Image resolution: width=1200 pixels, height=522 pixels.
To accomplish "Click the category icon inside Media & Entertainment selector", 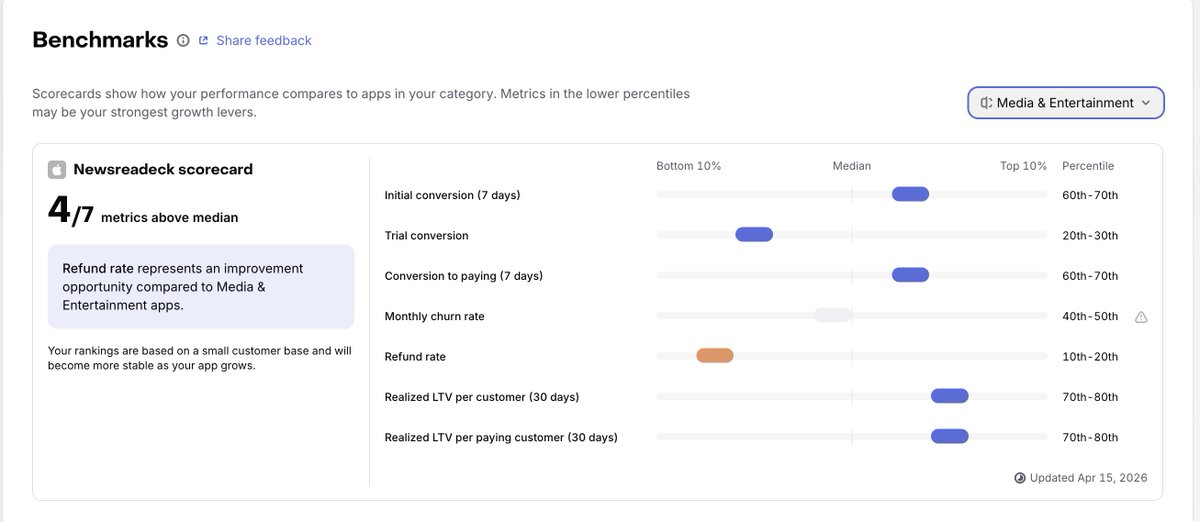I will pyautogui.click(x=986, y=103).
